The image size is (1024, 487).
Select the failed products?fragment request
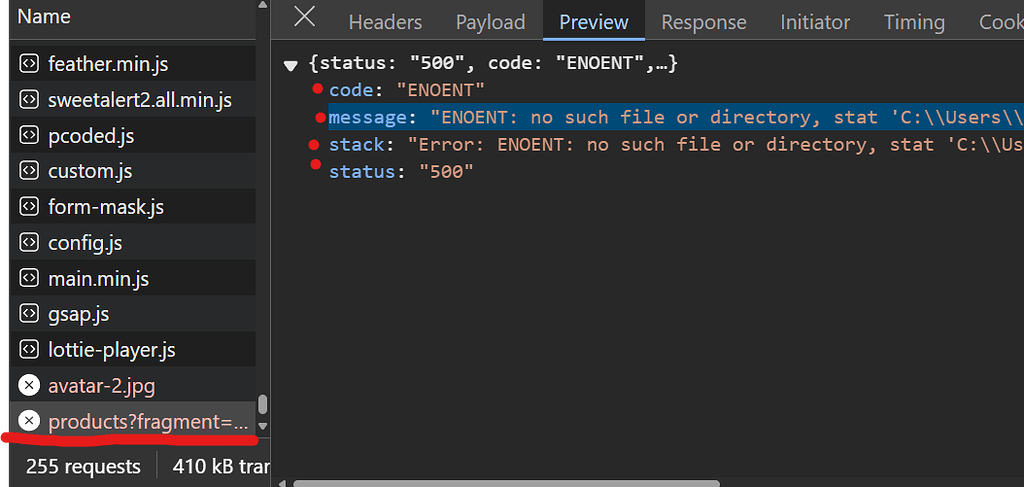point(132,422)
